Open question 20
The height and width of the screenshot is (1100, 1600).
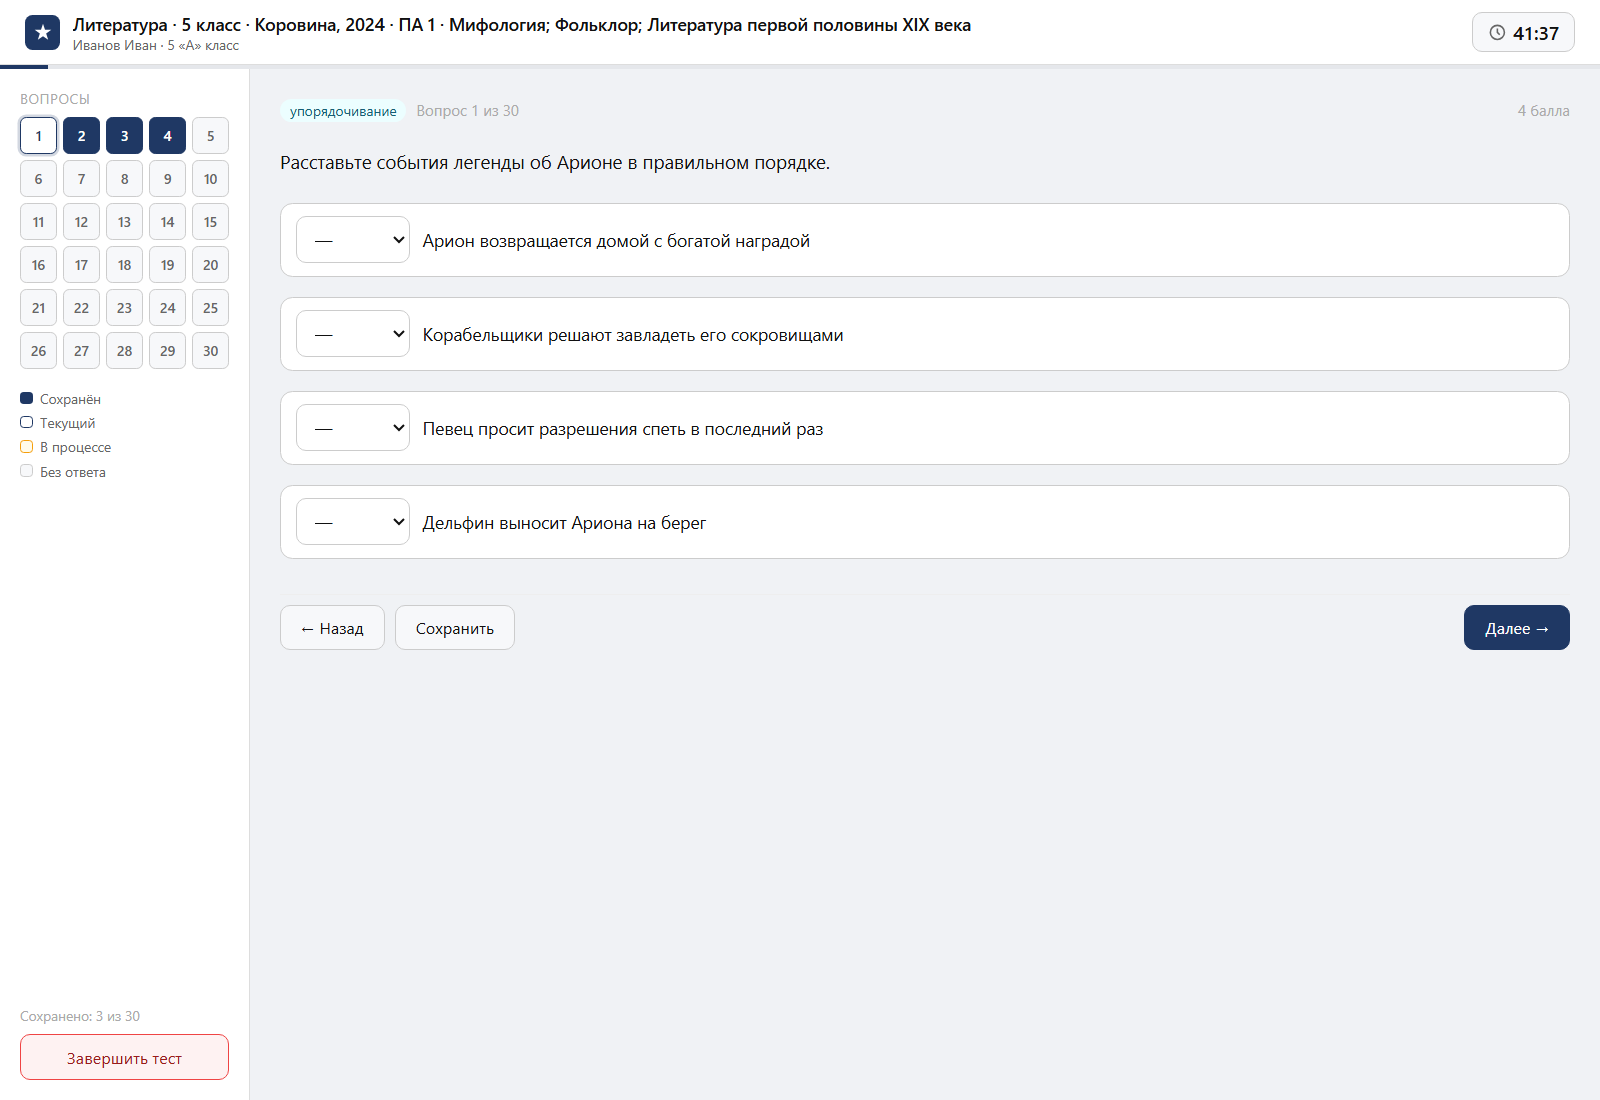tap(210, 265)
